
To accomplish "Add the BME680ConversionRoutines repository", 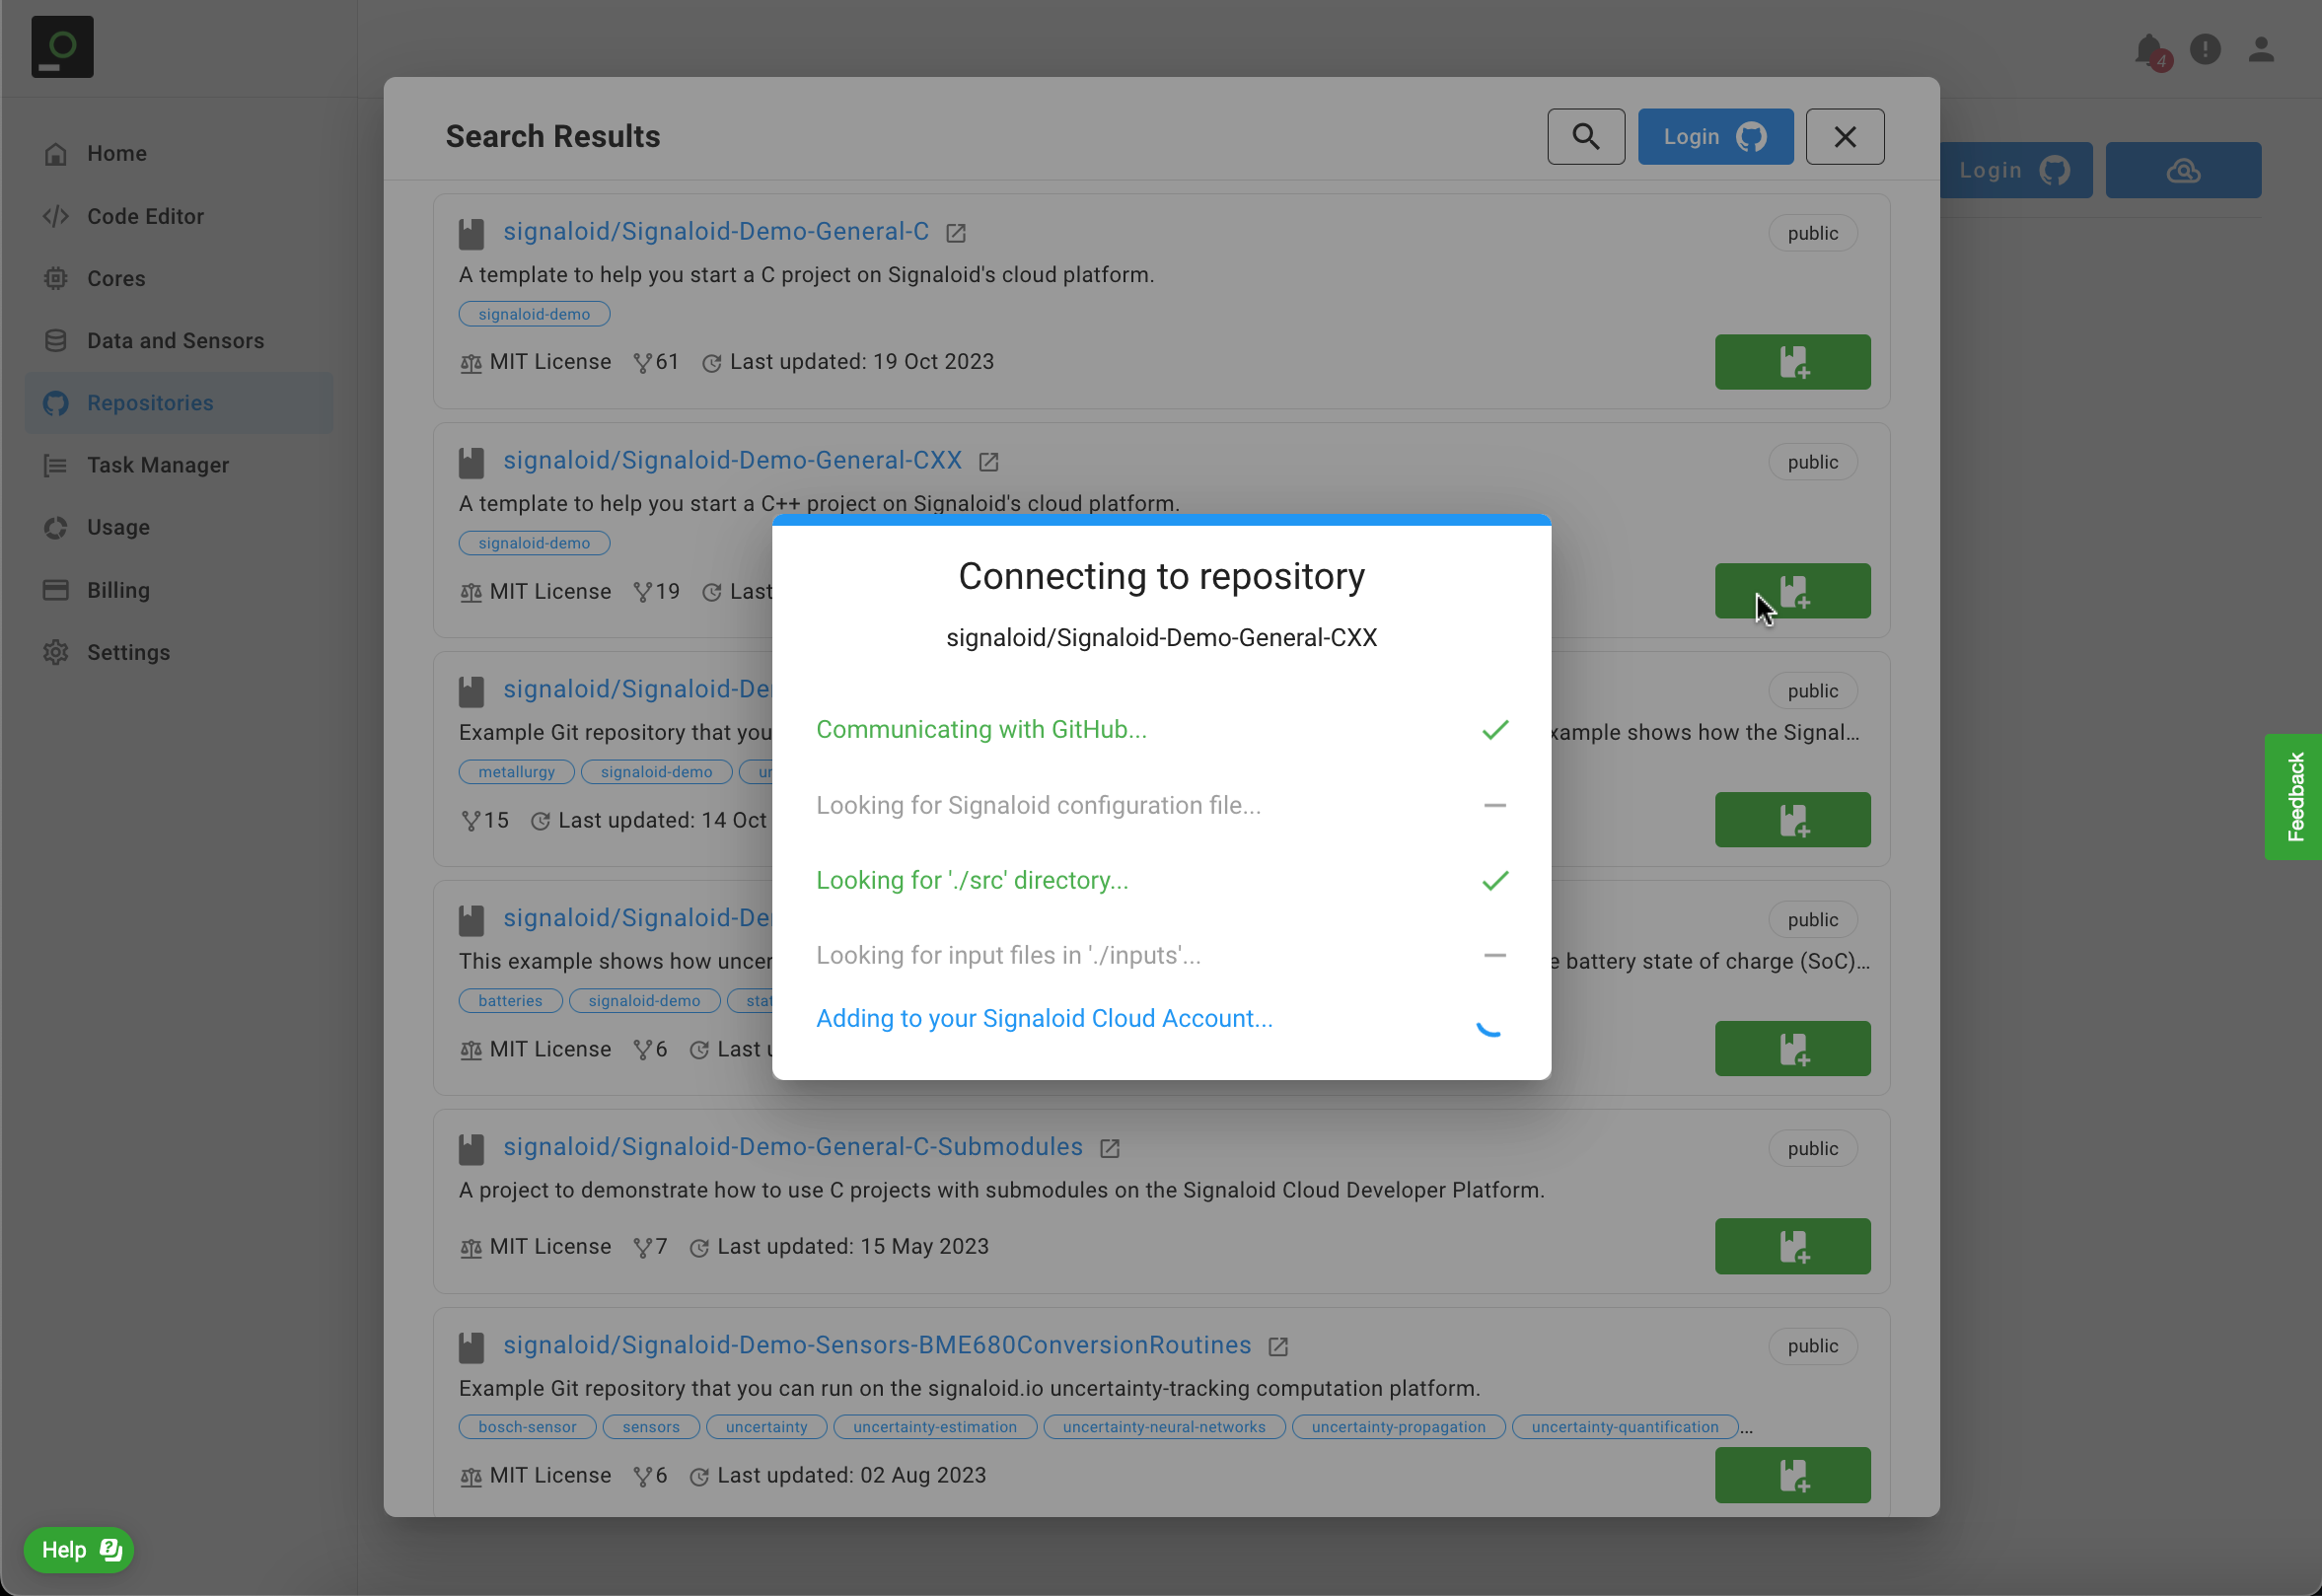I will click(1792, 1475).
